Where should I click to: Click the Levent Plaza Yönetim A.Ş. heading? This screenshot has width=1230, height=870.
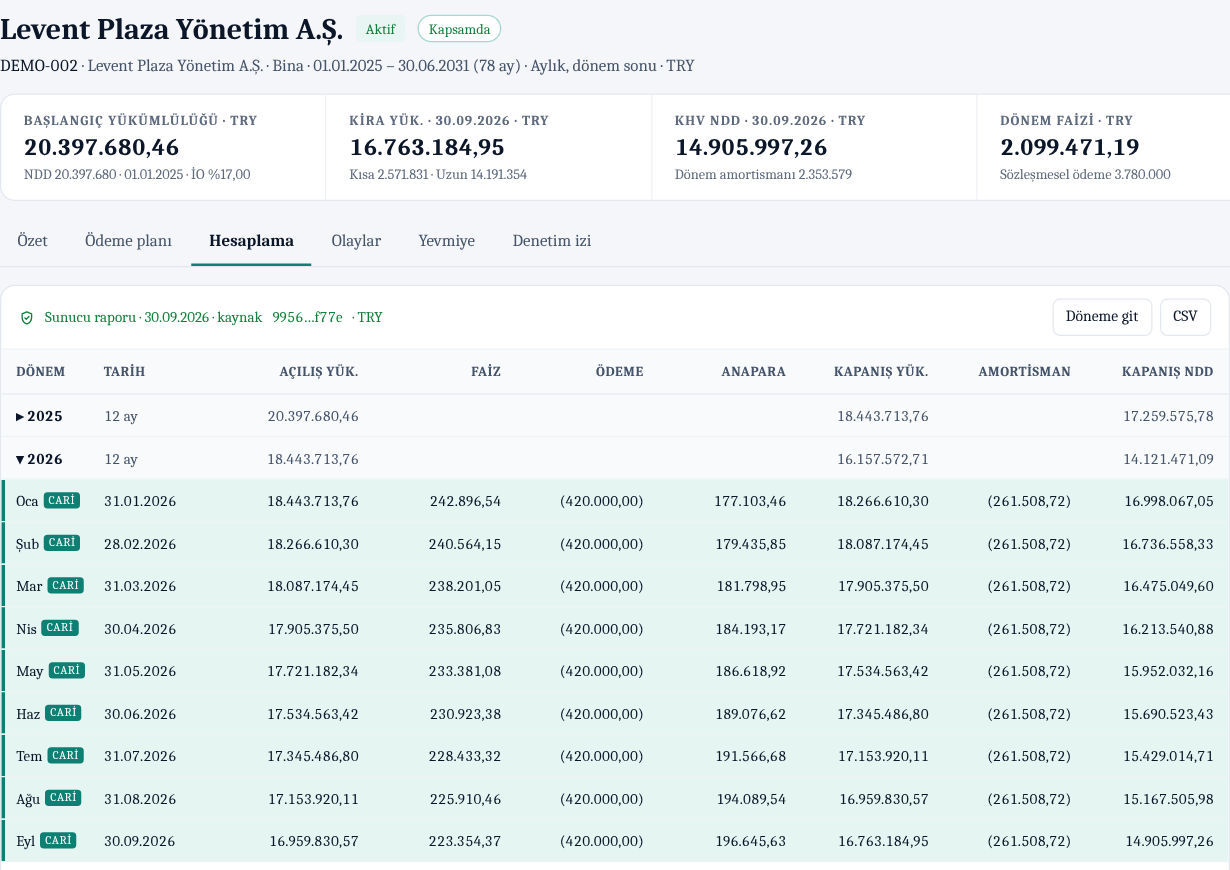(x=171, y=29)
